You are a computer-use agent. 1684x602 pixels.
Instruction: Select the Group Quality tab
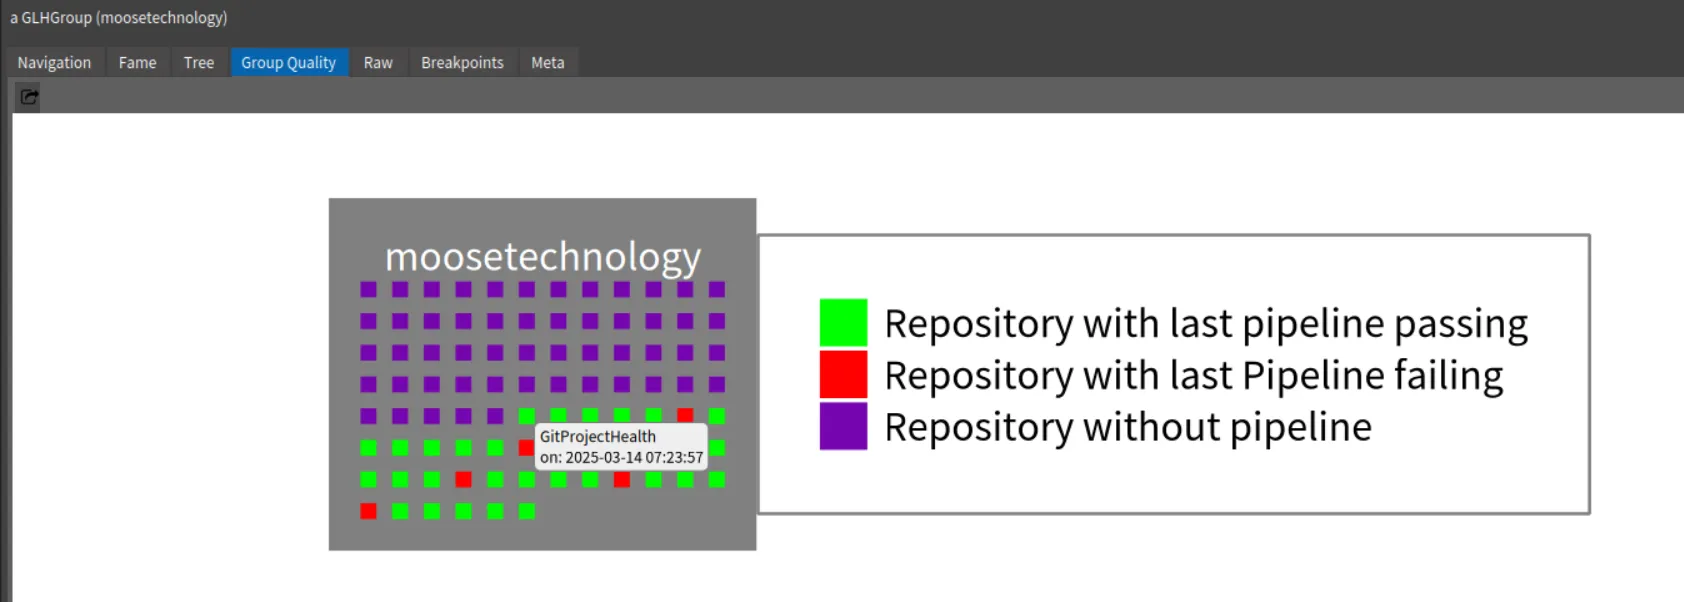click(x=289, y=62)
